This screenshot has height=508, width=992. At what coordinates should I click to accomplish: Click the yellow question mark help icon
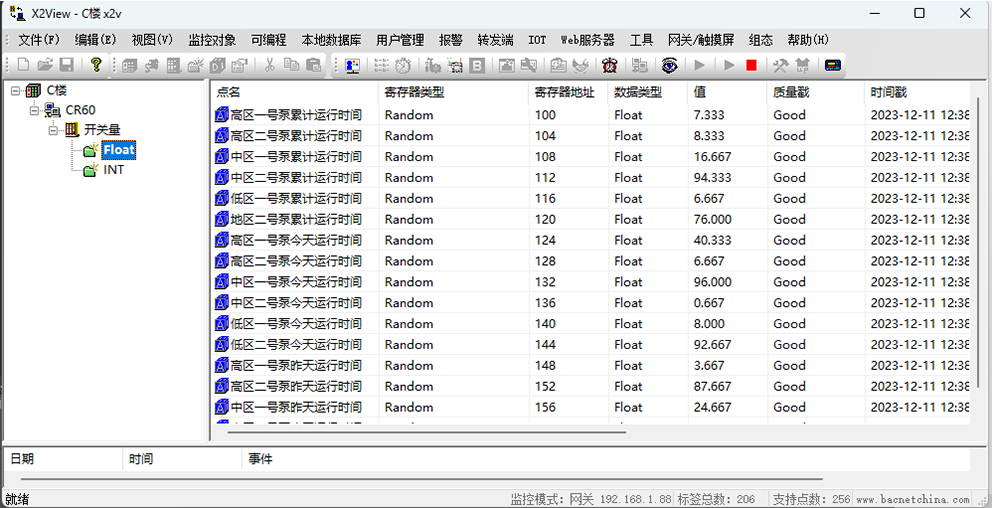pos(96,65)
